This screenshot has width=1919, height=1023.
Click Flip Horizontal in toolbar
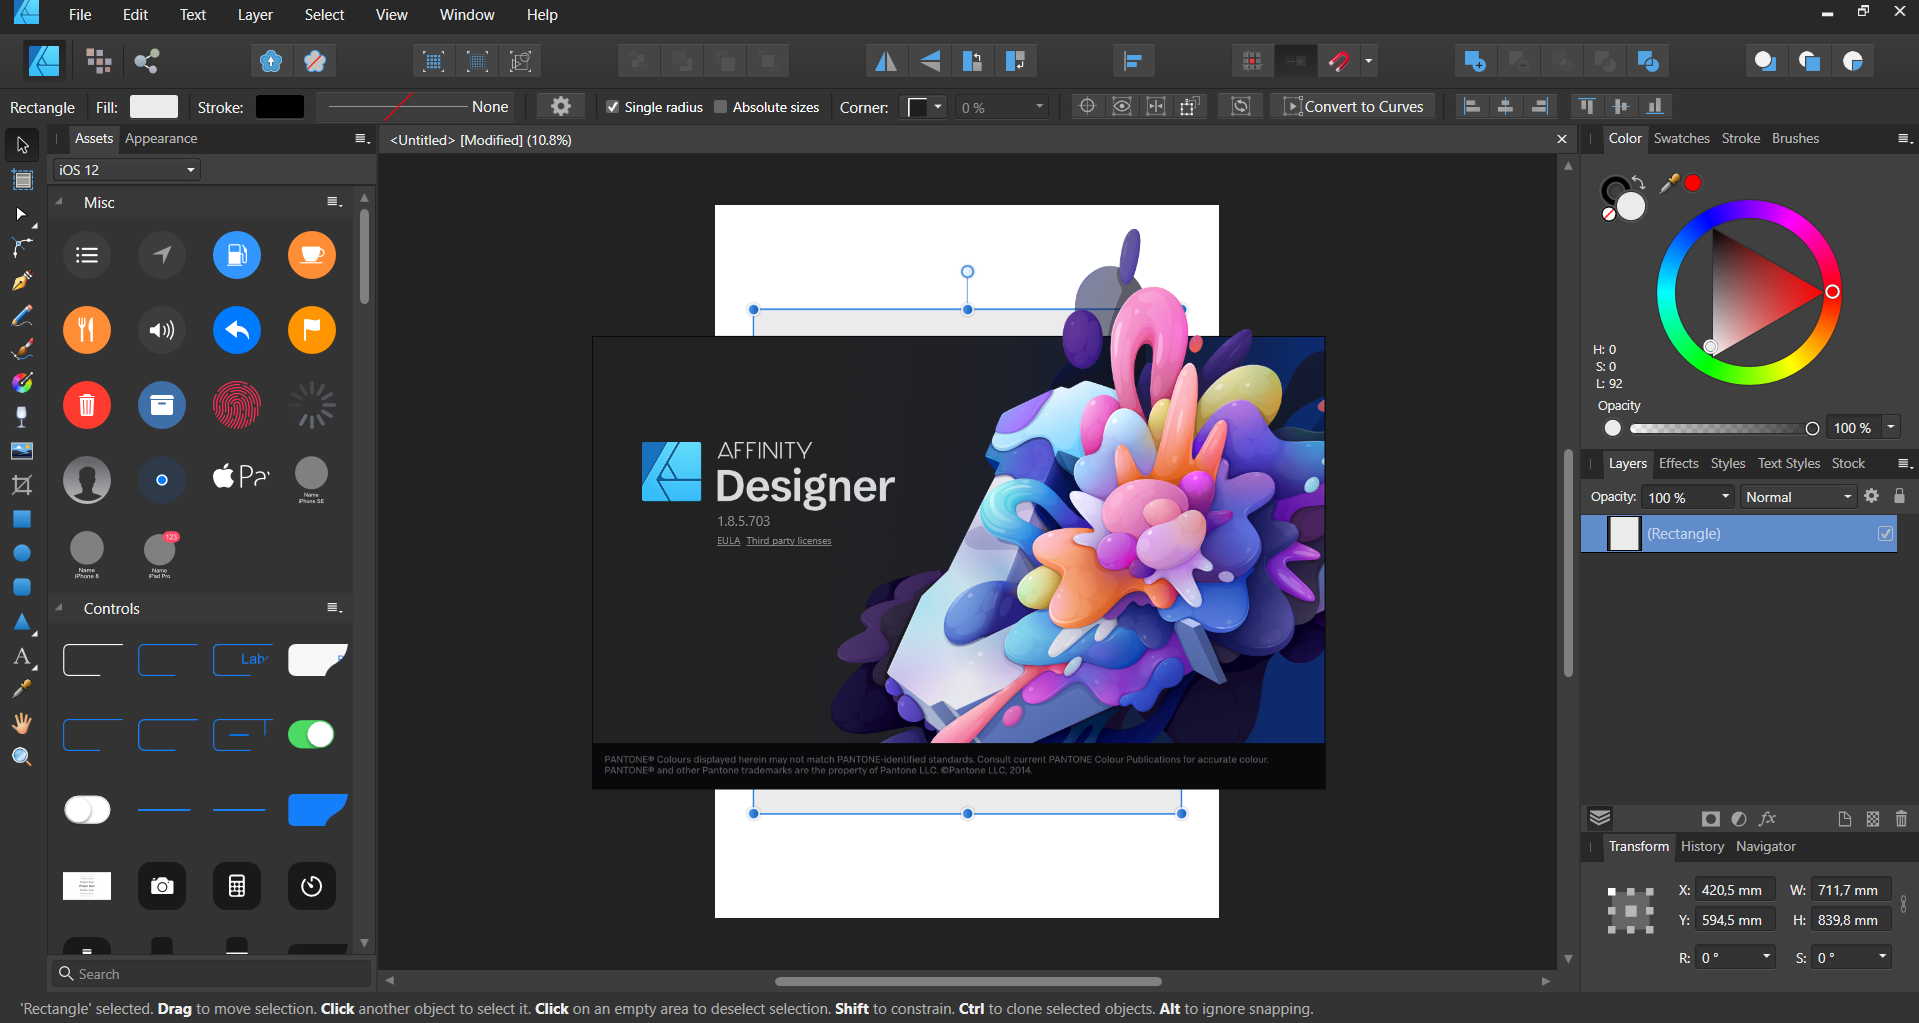coord(886,61)
